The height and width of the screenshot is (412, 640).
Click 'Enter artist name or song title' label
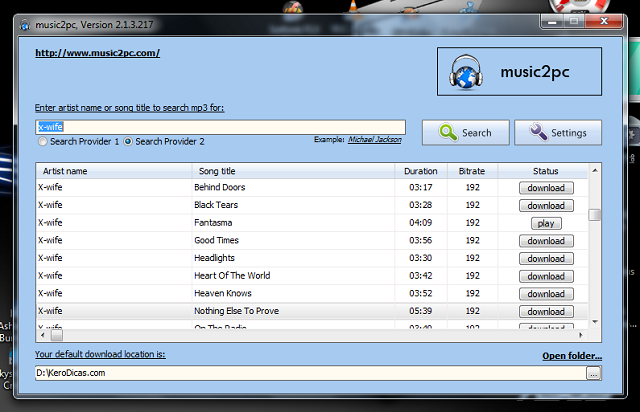pos(129,108)
